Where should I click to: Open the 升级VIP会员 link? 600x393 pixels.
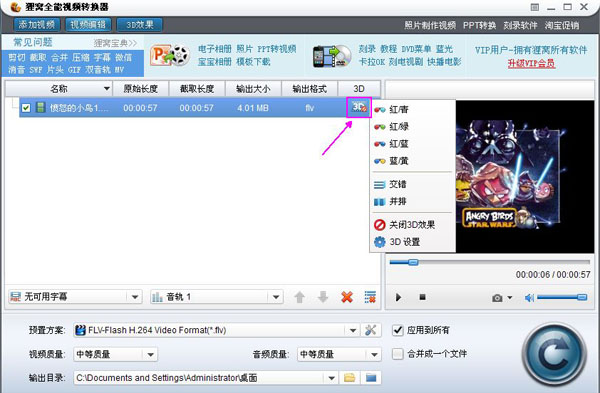(x=531, y=64)
